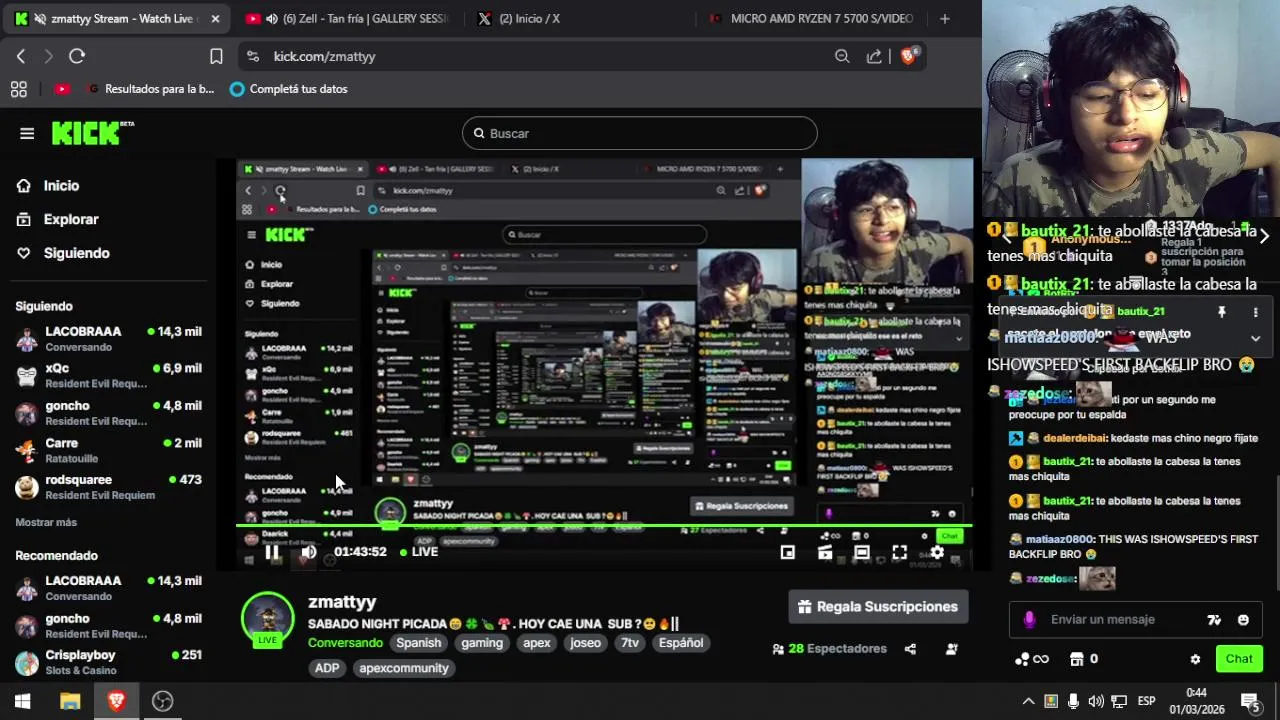Close the zmattyy Stream tab
The width and height of the screenshot is (1280, 720).
click(x=215, y=19)
